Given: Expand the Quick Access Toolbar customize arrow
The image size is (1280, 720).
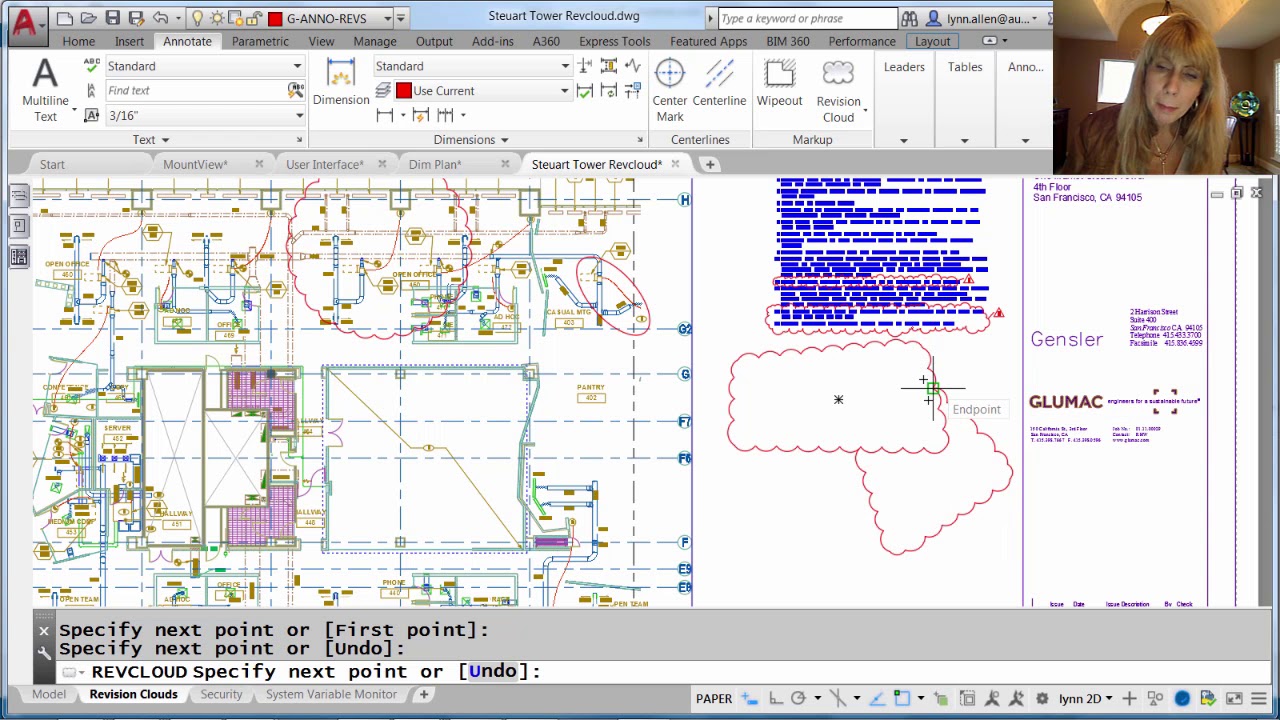Looking at the screenshot, I should click(x=400, y=18).
